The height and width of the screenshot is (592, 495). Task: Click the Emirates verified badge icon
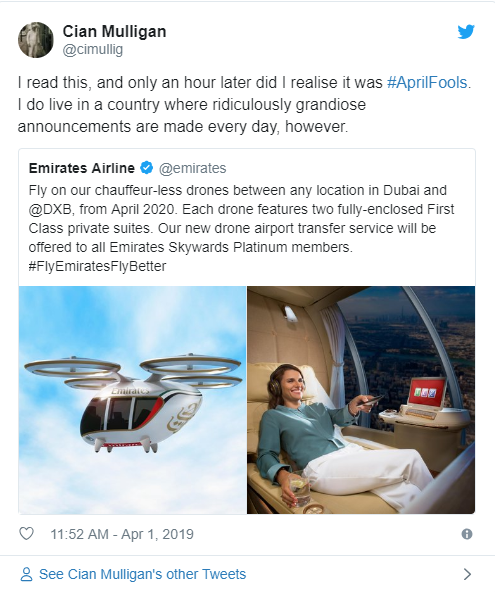pos(146,168)
